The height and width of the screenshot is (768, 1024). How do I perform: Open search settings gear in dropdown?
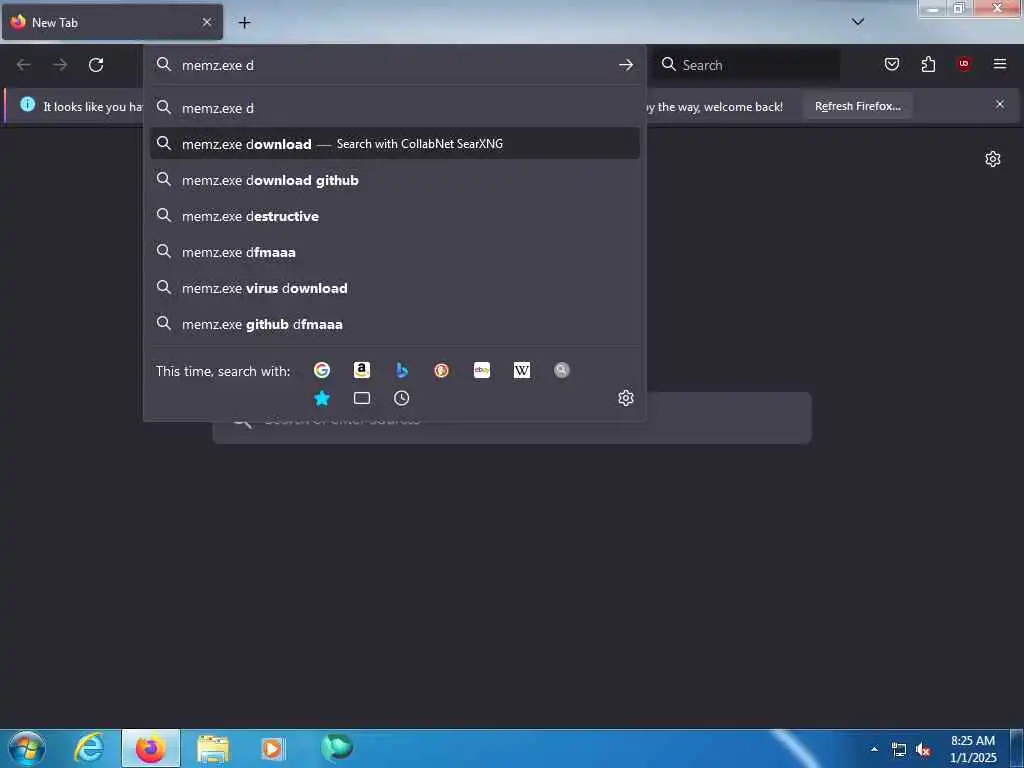click(626, 398)
